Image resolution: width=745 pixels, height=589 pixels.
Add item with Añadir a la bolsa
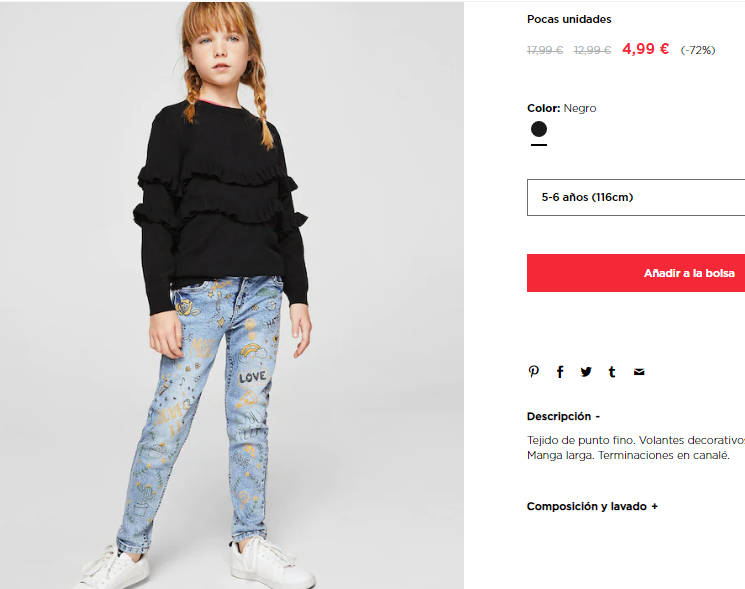(x=636, y=273)
